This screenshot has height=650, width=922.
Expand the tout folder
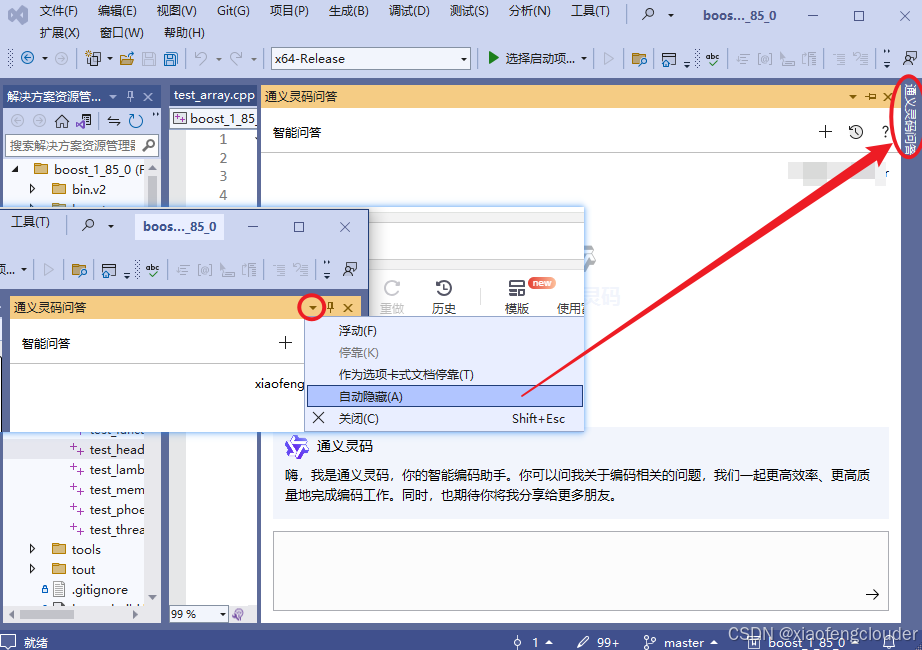(32, 569)
